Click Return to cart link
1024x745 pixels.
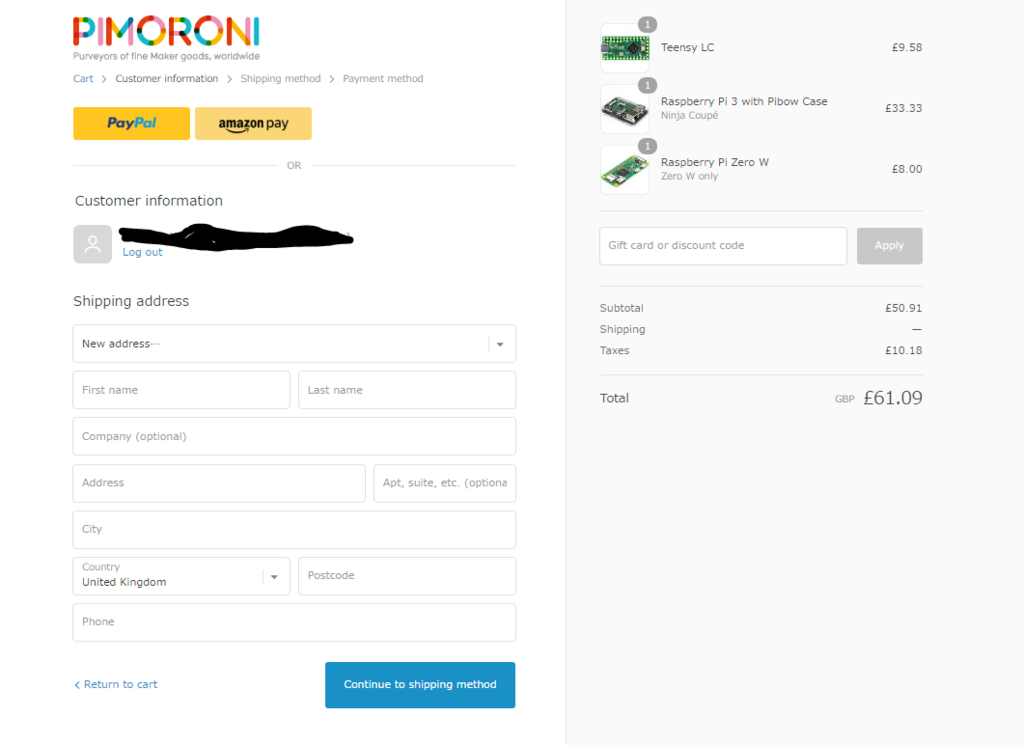coord(116,684)
